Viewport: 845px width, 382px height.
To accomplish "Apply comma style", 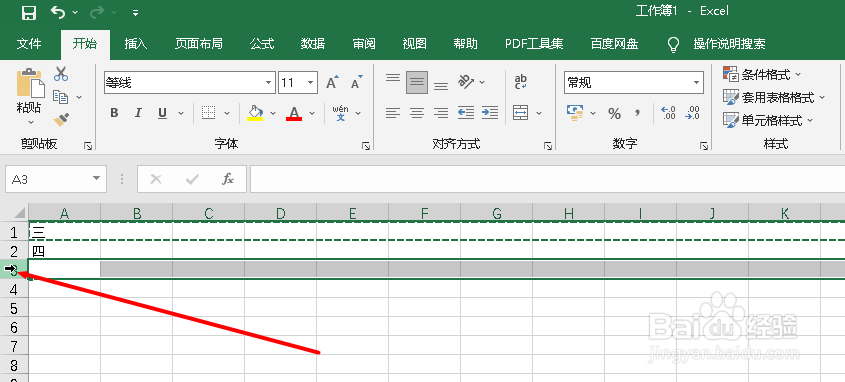I will [x=638, y=113].
